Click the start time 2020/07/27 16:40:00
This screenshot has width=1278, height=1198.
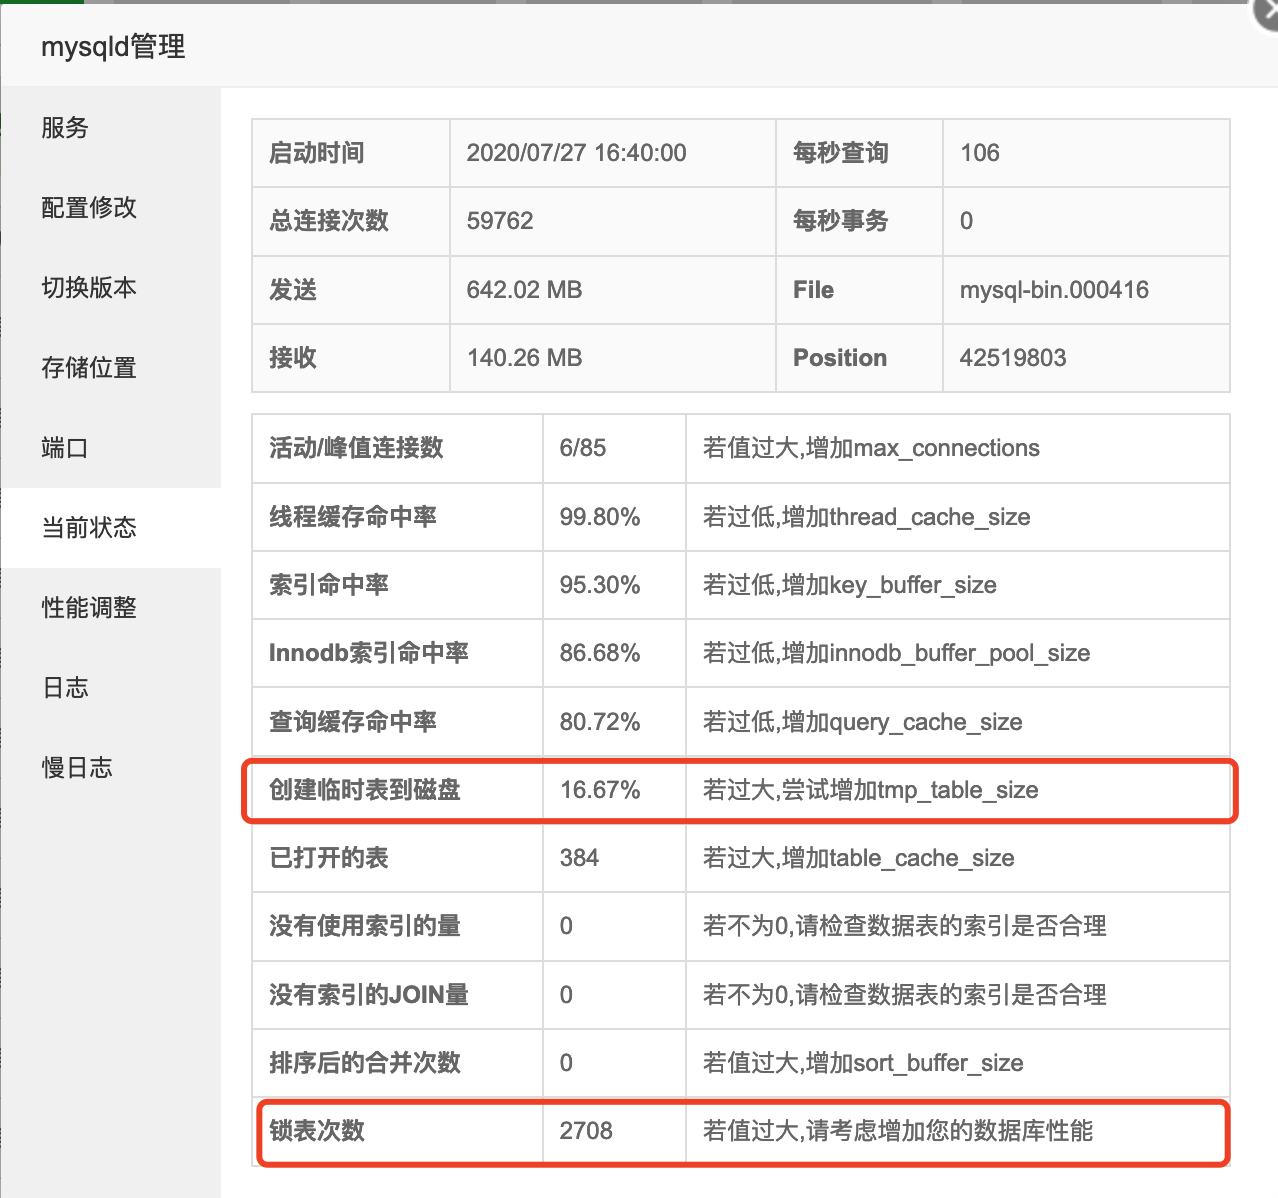click(576, 153)
